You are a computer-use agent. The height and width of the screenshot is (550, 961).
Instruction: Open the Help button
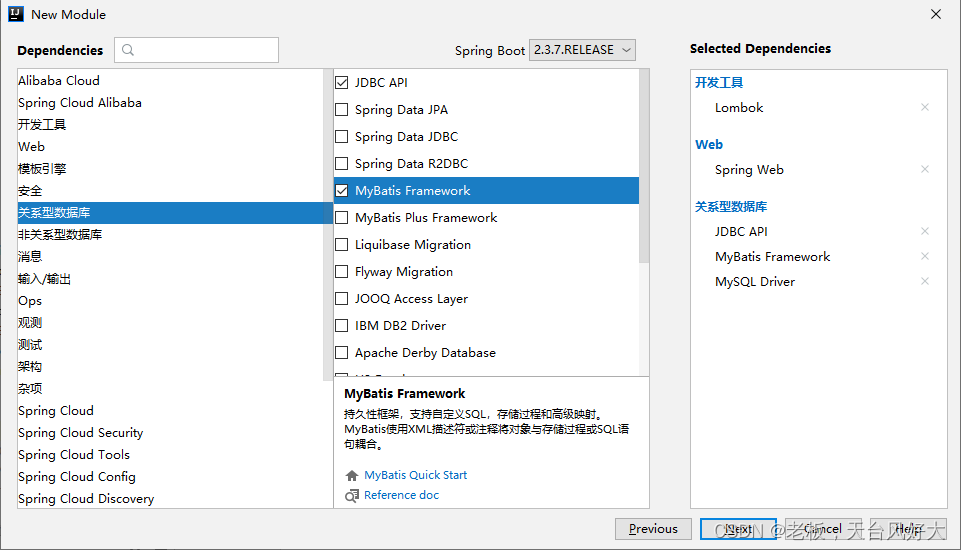tap(908, 529)
